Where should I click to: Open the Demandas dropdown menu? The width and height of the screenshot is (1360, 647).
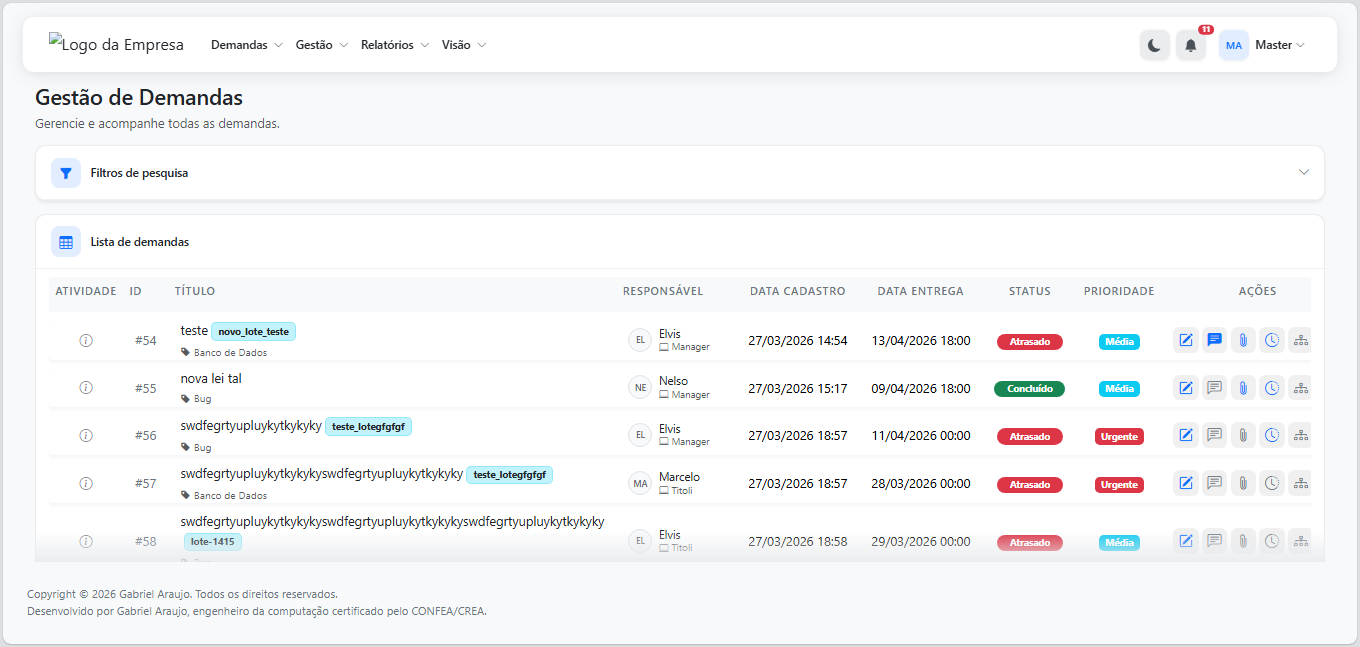247,45
